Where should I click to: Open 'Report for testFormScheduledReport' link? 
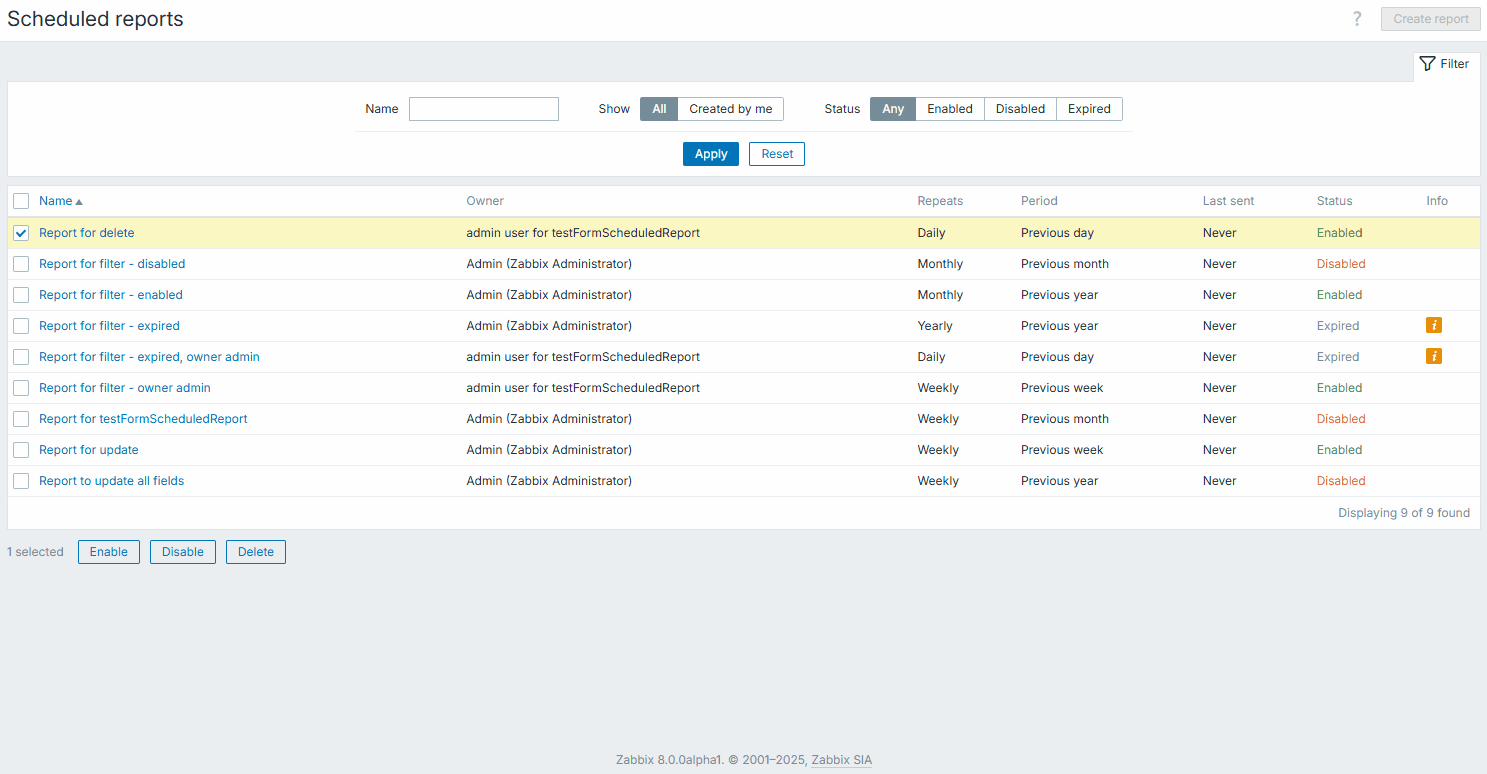[x=143, y=419]
